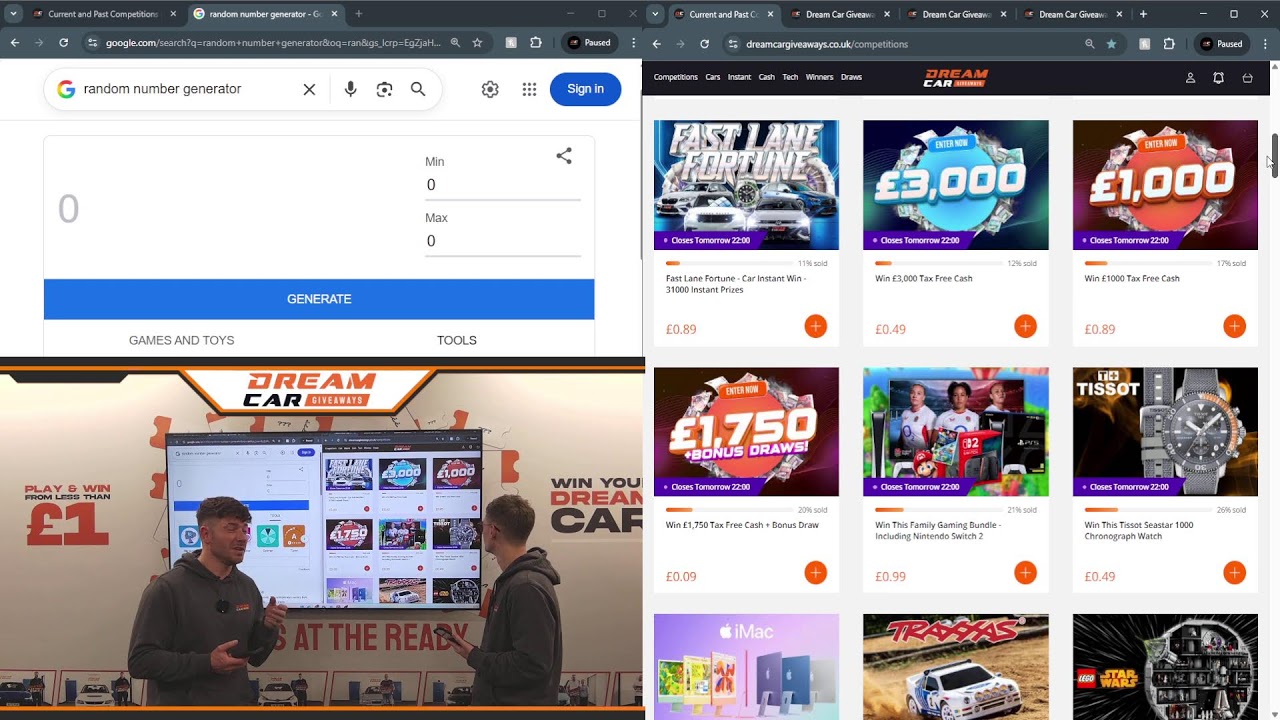The width and height of the screenshot is (1280, 720).
Task: Bookmark the Google page with star
Action: click(477, 43)
